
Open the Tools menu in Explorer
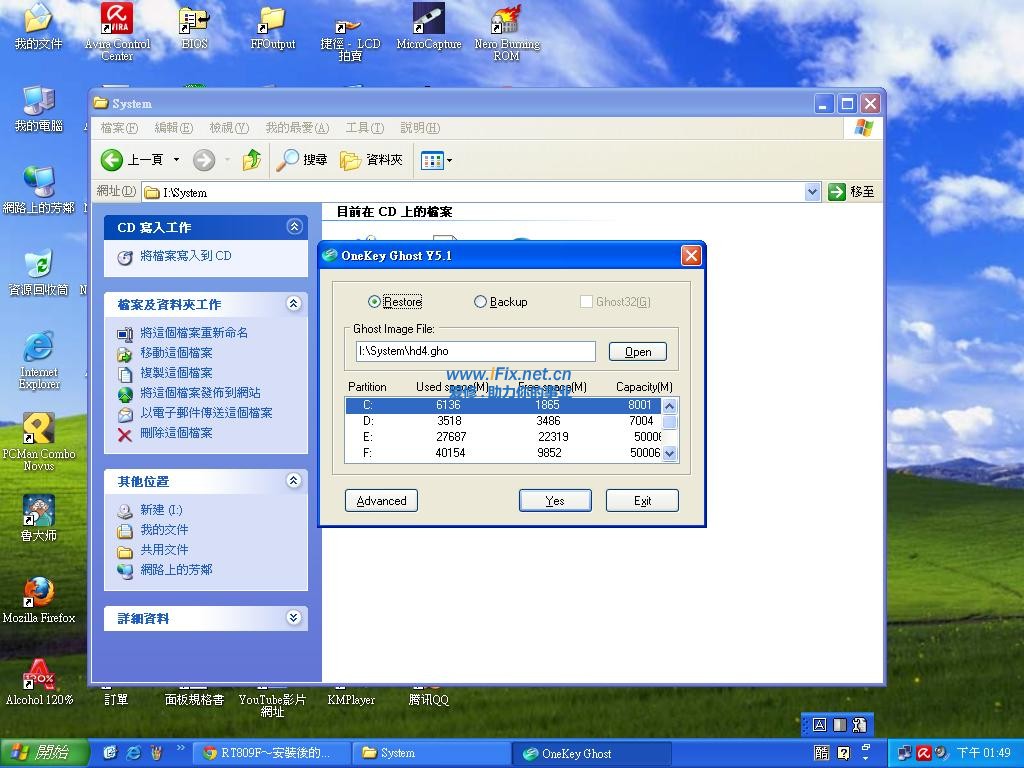(364, 128)
